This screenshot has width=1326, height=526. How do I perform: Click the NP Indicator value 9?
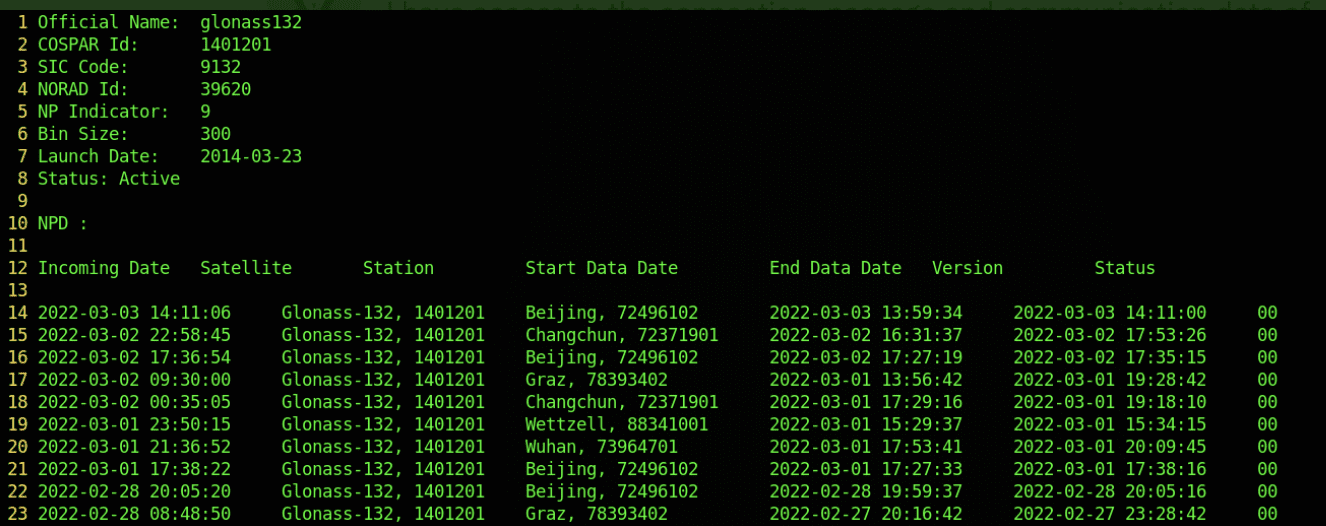click(x=205, y=112)
